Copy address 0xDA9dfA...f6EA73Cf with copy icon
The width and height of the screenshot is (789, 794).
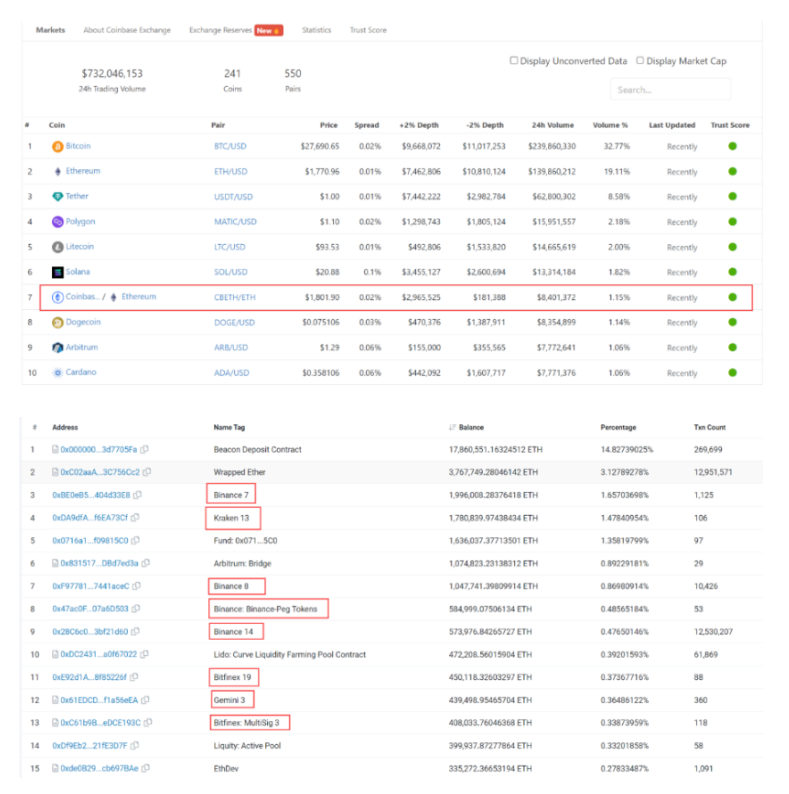[x=135, y=518]
